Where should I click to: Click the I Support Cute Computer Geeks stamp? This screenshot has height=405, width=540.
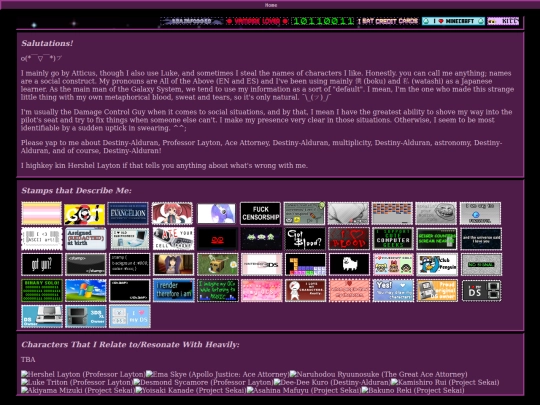click(393, 239)
